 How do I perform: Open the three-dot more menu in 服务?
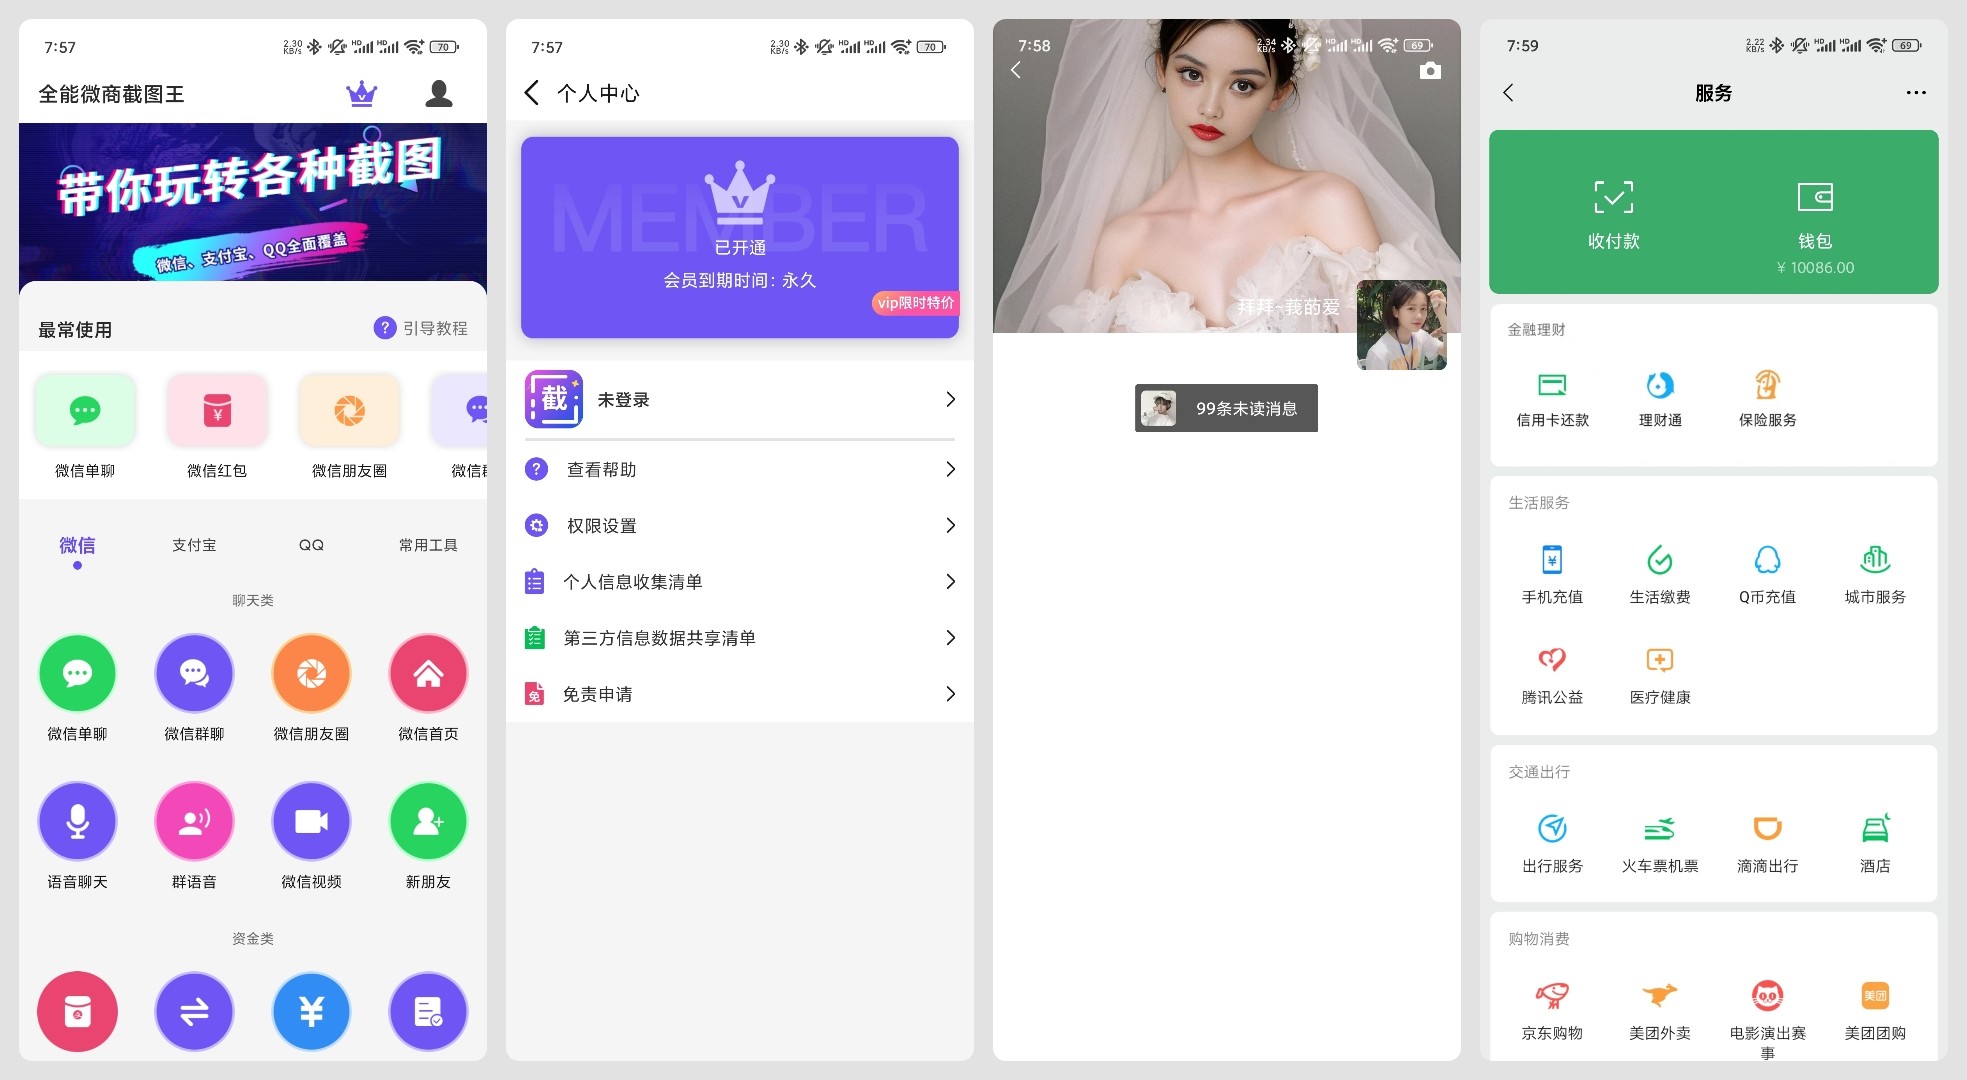coord(1916,93)
